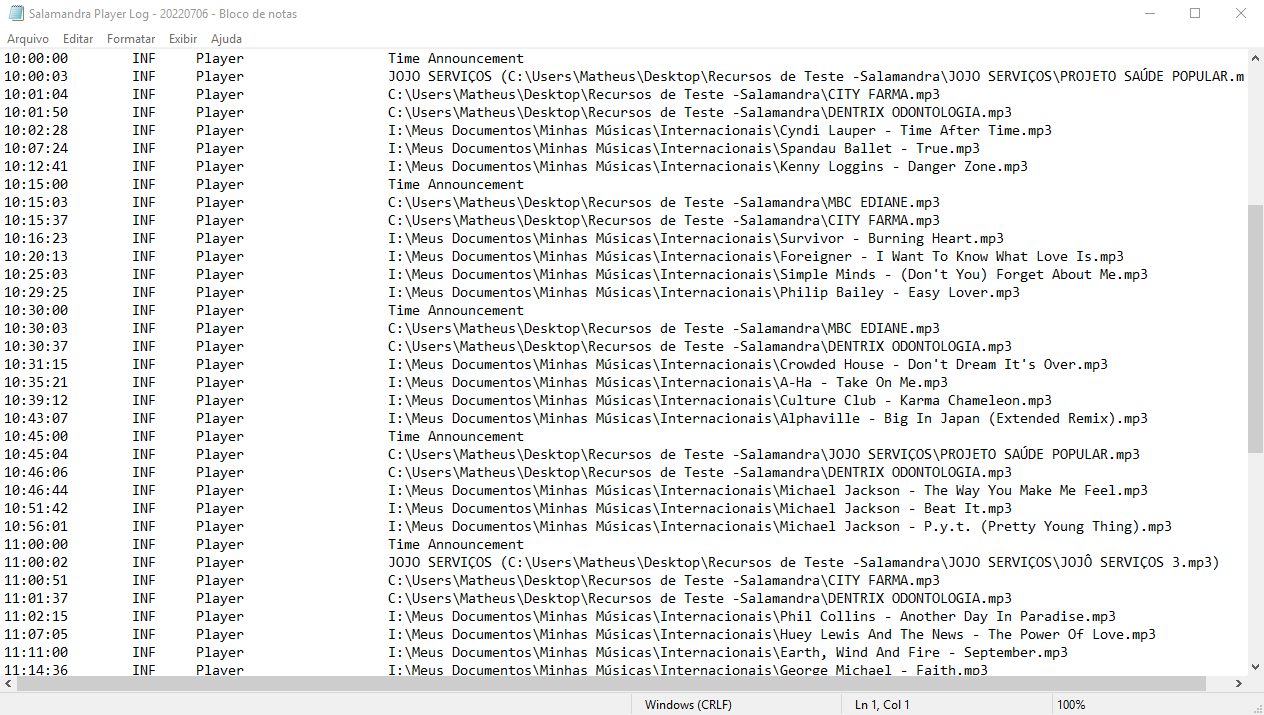Screen dimensions: 1264x715
Task: Click the Huey Lewis - The Power Of Love line
Action: (580, 635)
